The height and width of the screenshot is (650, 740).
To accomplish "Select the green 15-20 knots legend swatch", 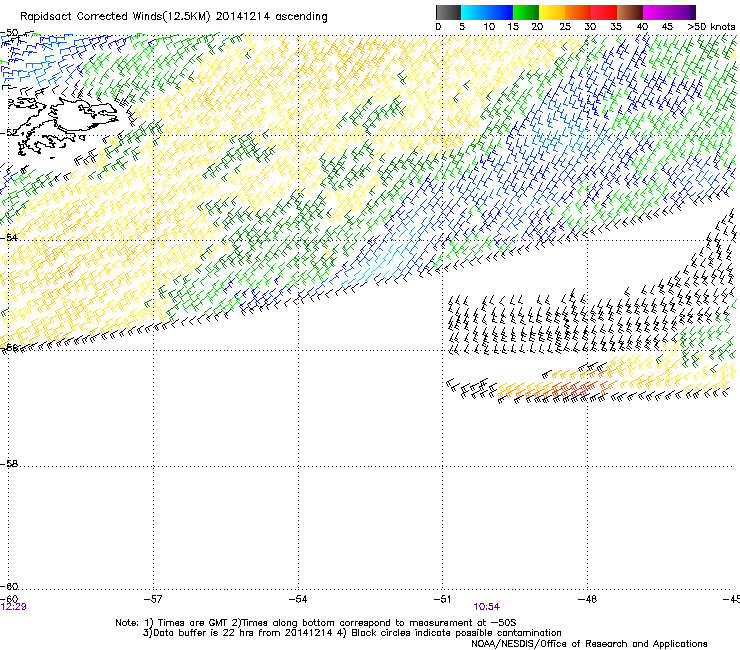I will (526, 12).
